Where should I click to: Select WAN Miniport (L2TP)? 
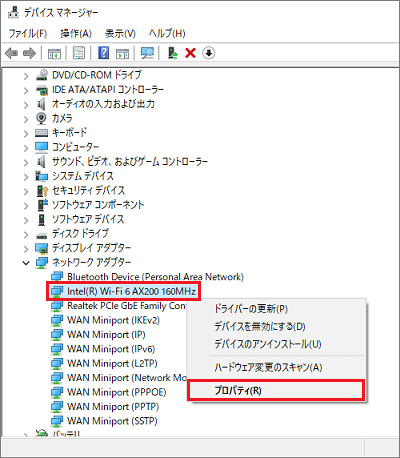tap(112, 363)
